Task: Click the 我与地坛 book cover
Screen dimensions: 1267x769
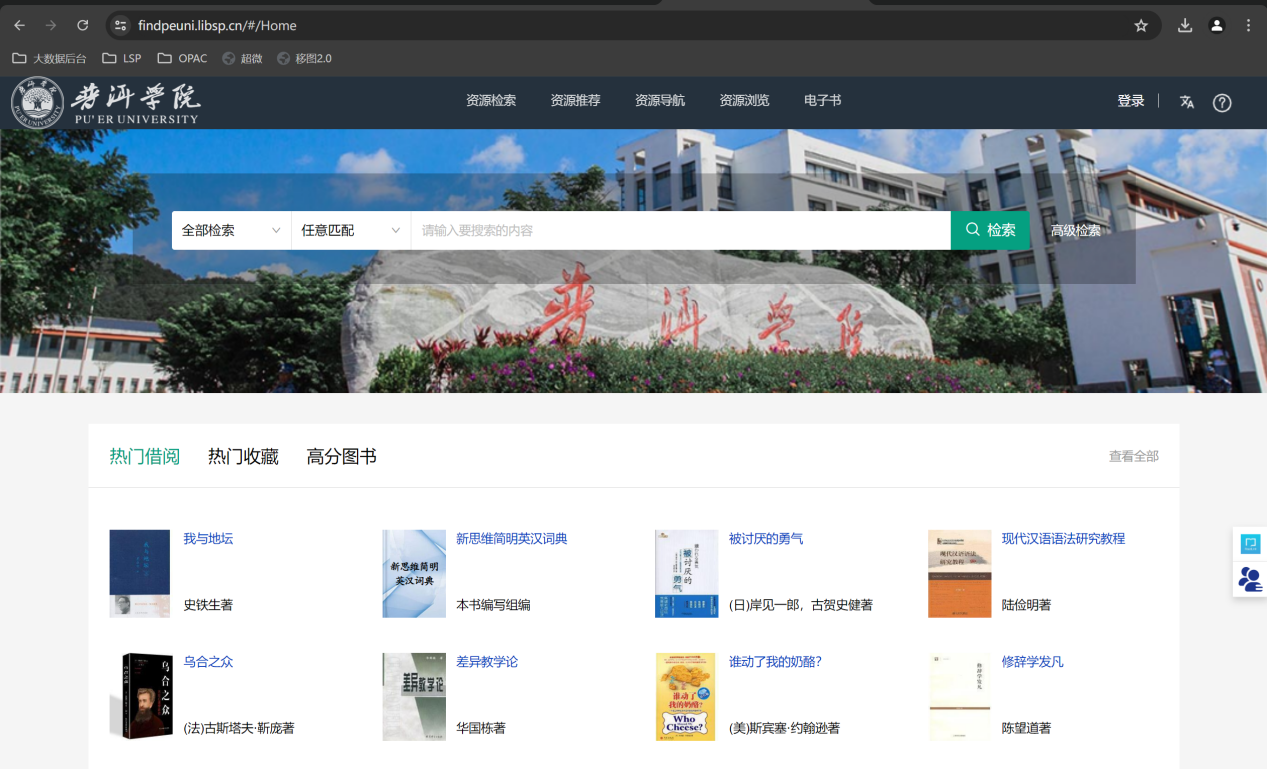Action: [x=140, y=574]
